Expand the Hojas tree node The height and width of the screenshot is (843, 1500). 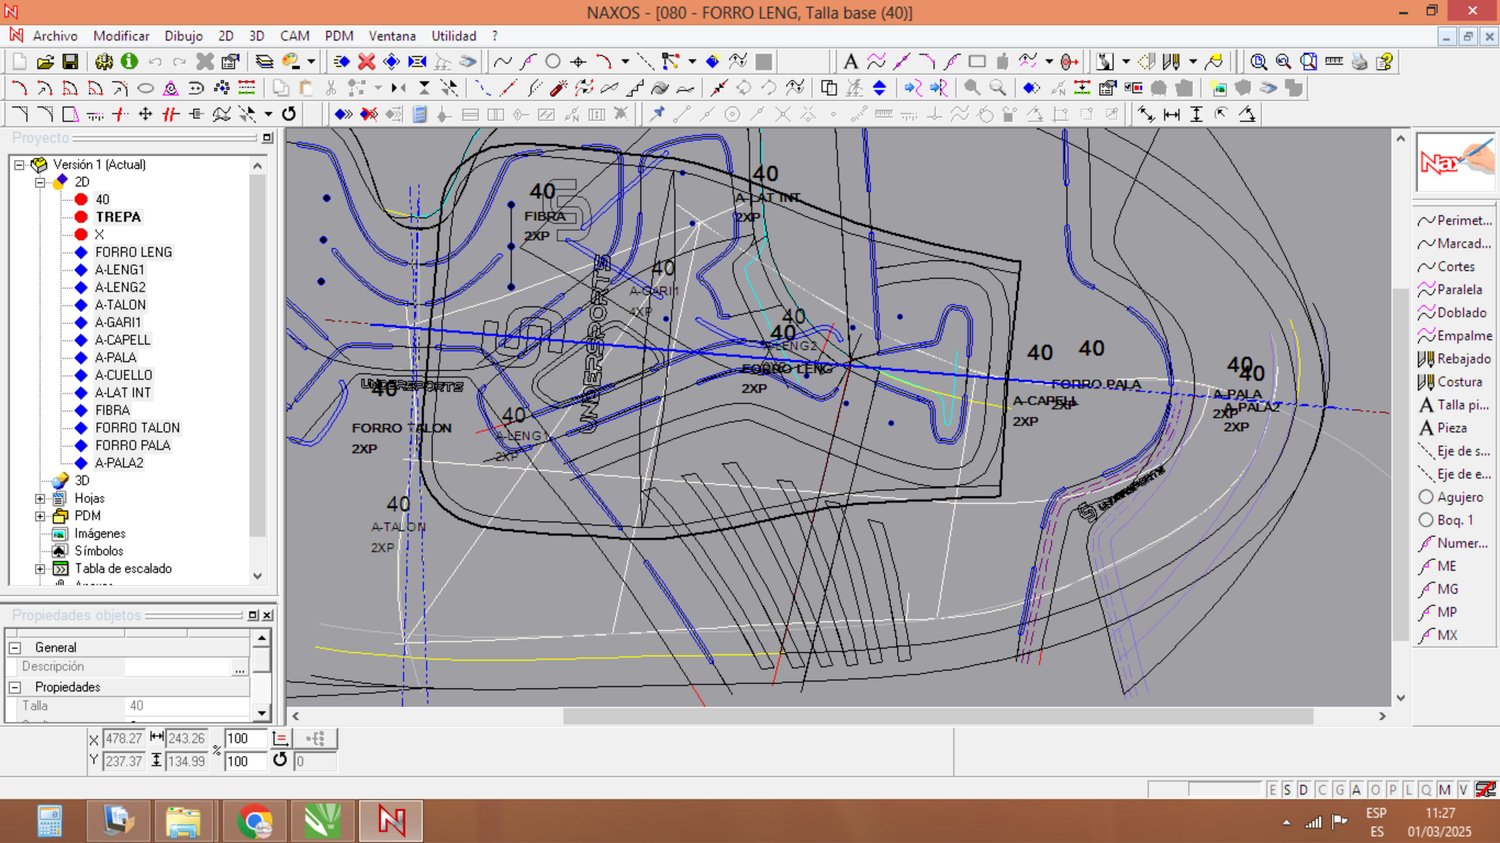pyautogui.click(x=41, y=498)
